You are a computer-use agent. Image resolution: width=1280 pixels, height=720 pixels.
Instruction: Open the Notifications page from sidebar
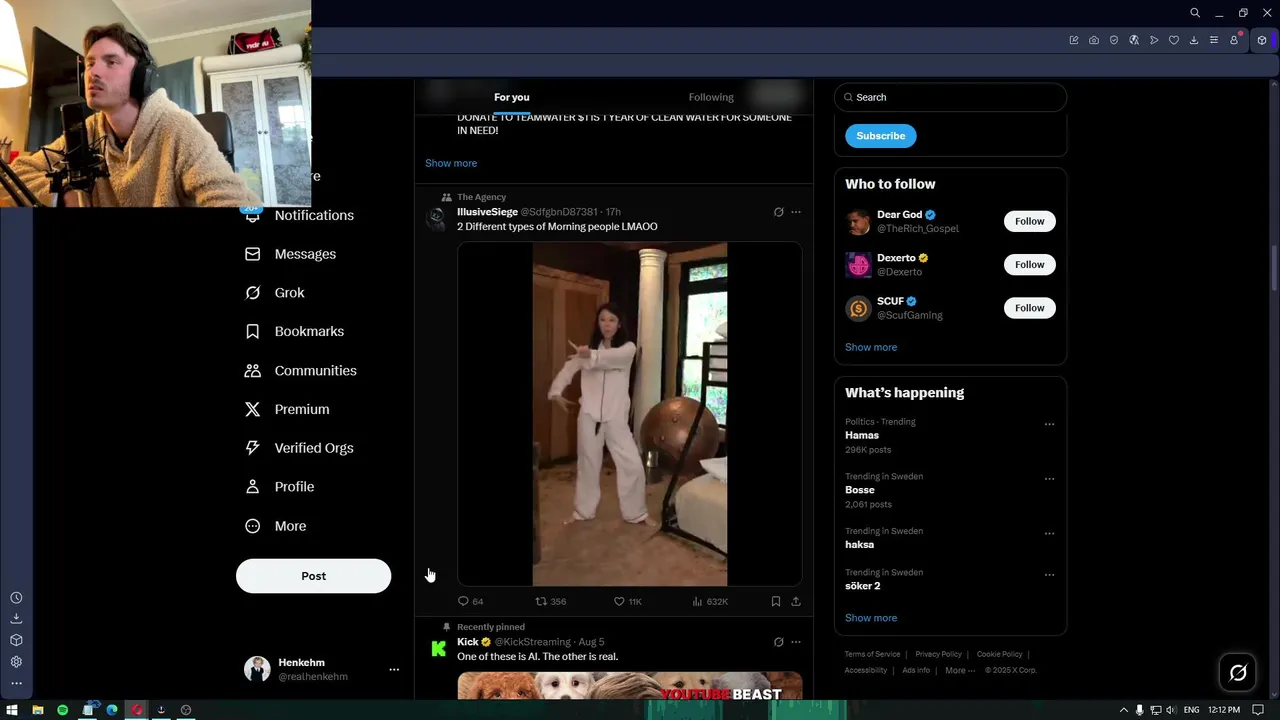(299, 215)
